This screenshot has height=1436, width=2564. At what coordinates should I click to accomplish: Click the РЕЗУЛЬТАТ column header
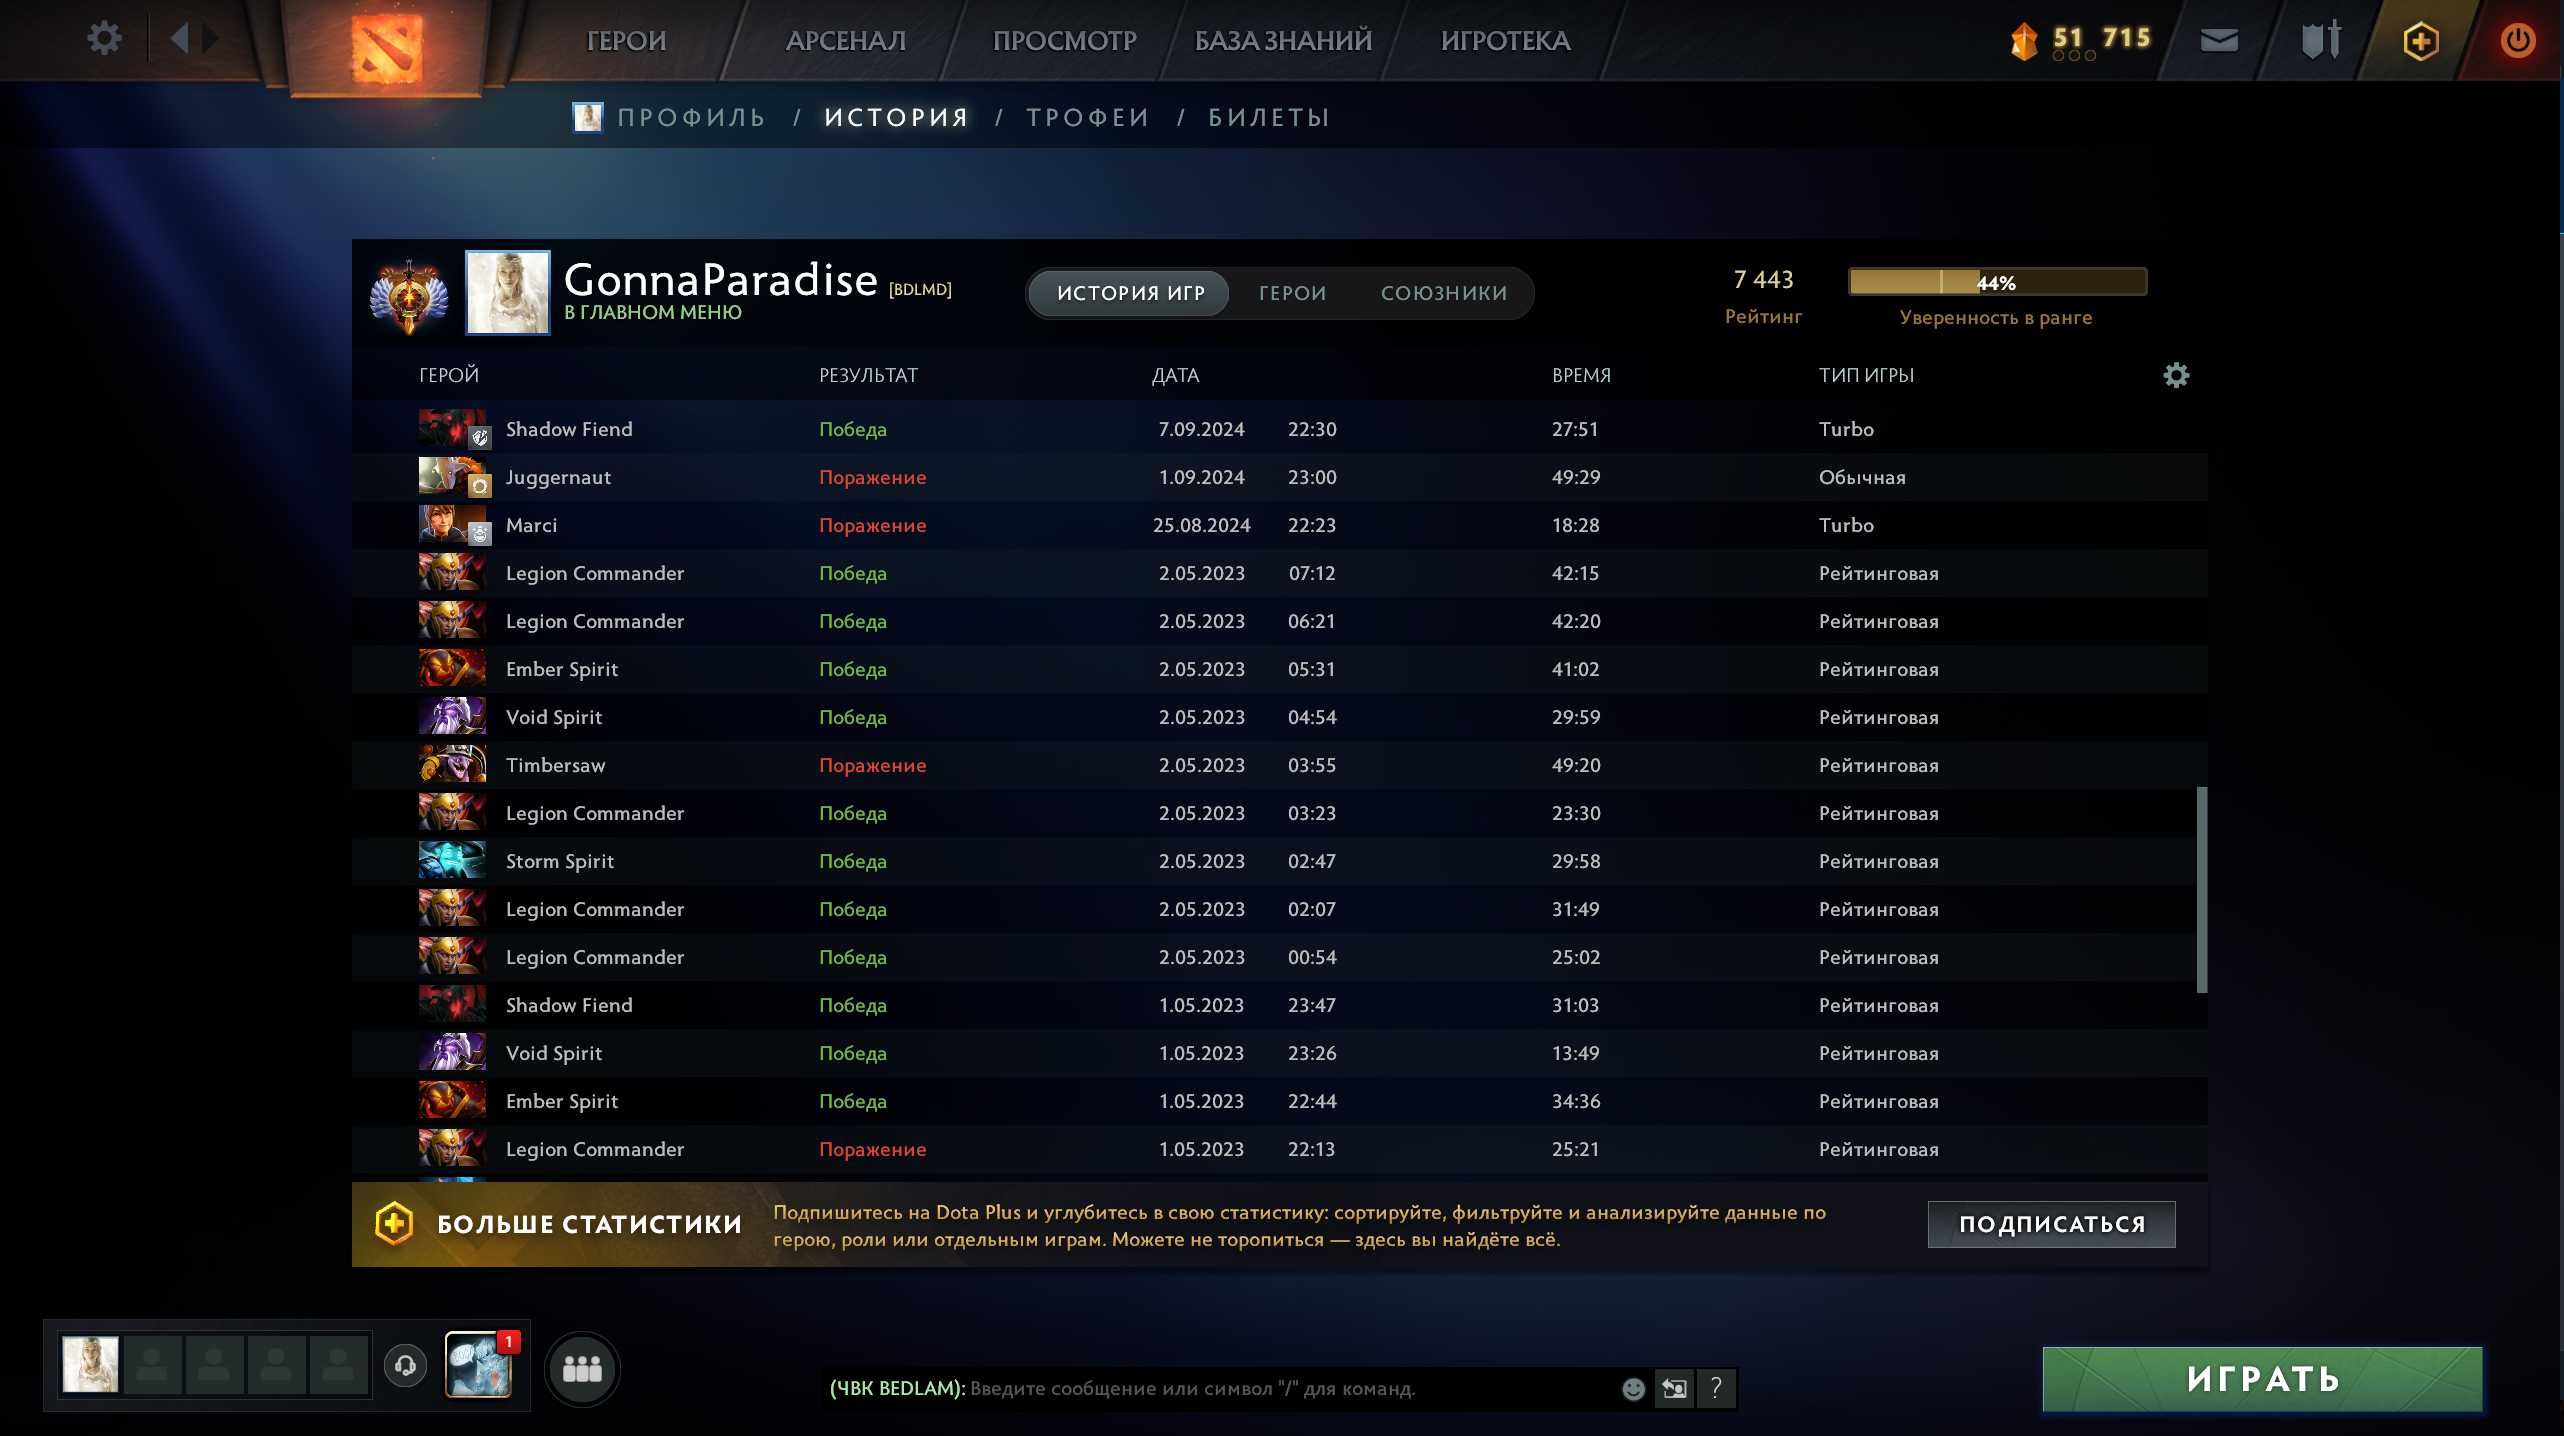coord(868,375)
